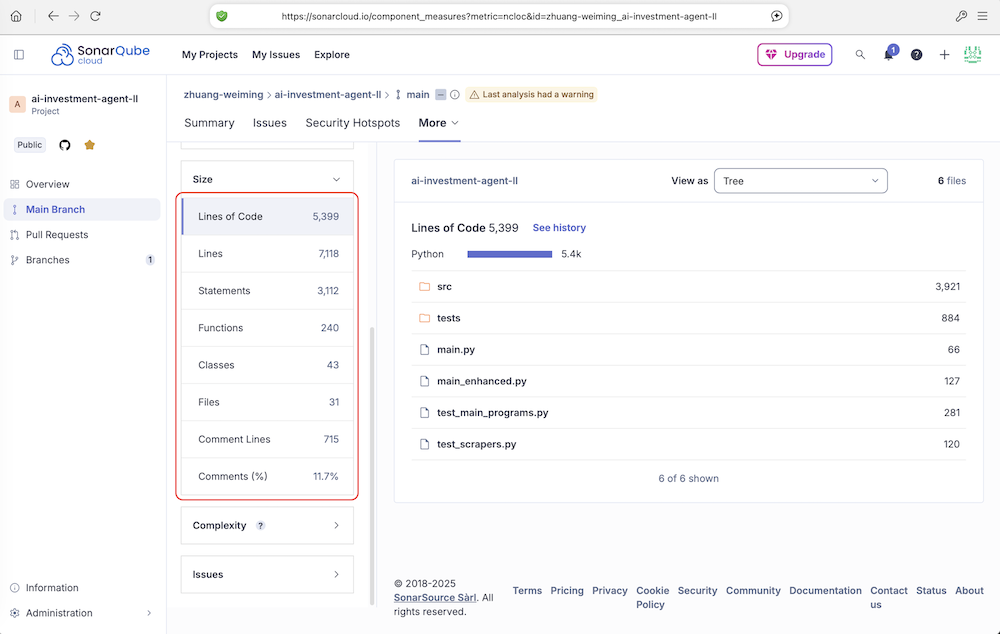
Task: Click the plus icon in header
Action: pos(944,55)
